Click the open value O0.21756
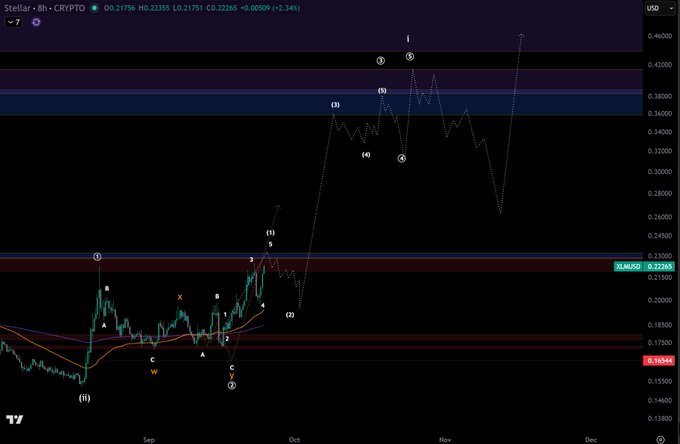This screenshot has height=444, width=680. click(x=120, y=8)
